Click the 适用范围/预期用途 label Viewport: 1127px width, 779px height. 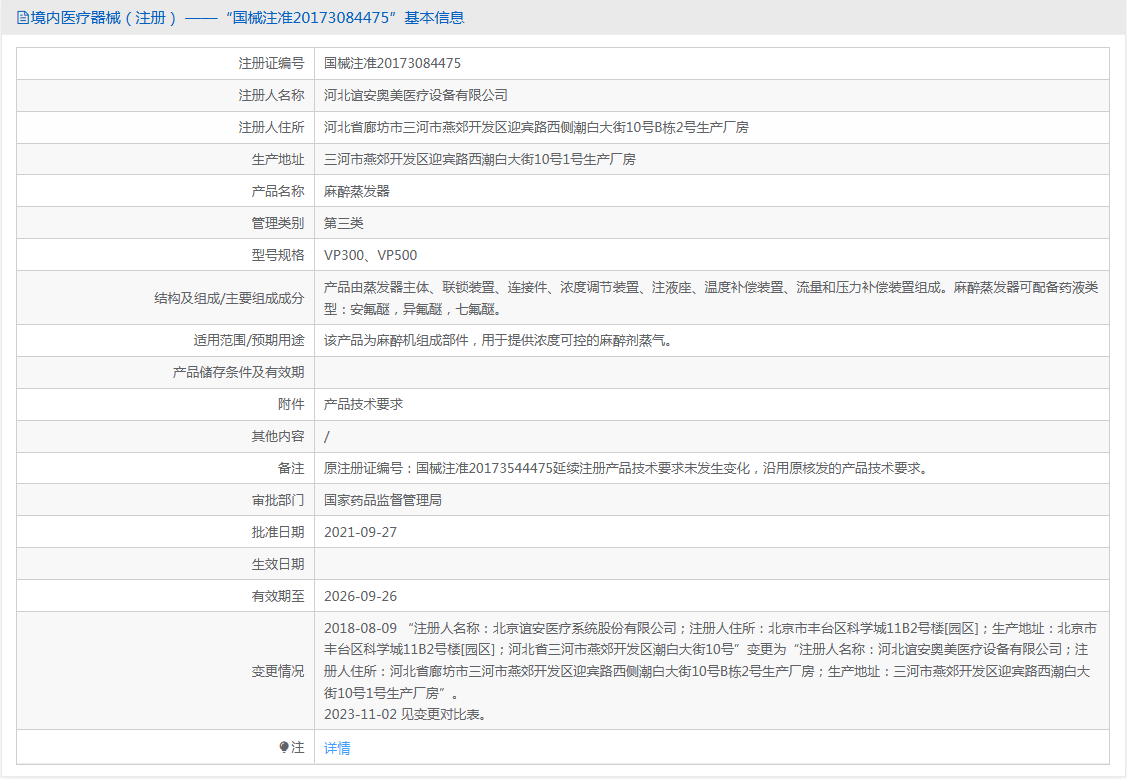249,341
